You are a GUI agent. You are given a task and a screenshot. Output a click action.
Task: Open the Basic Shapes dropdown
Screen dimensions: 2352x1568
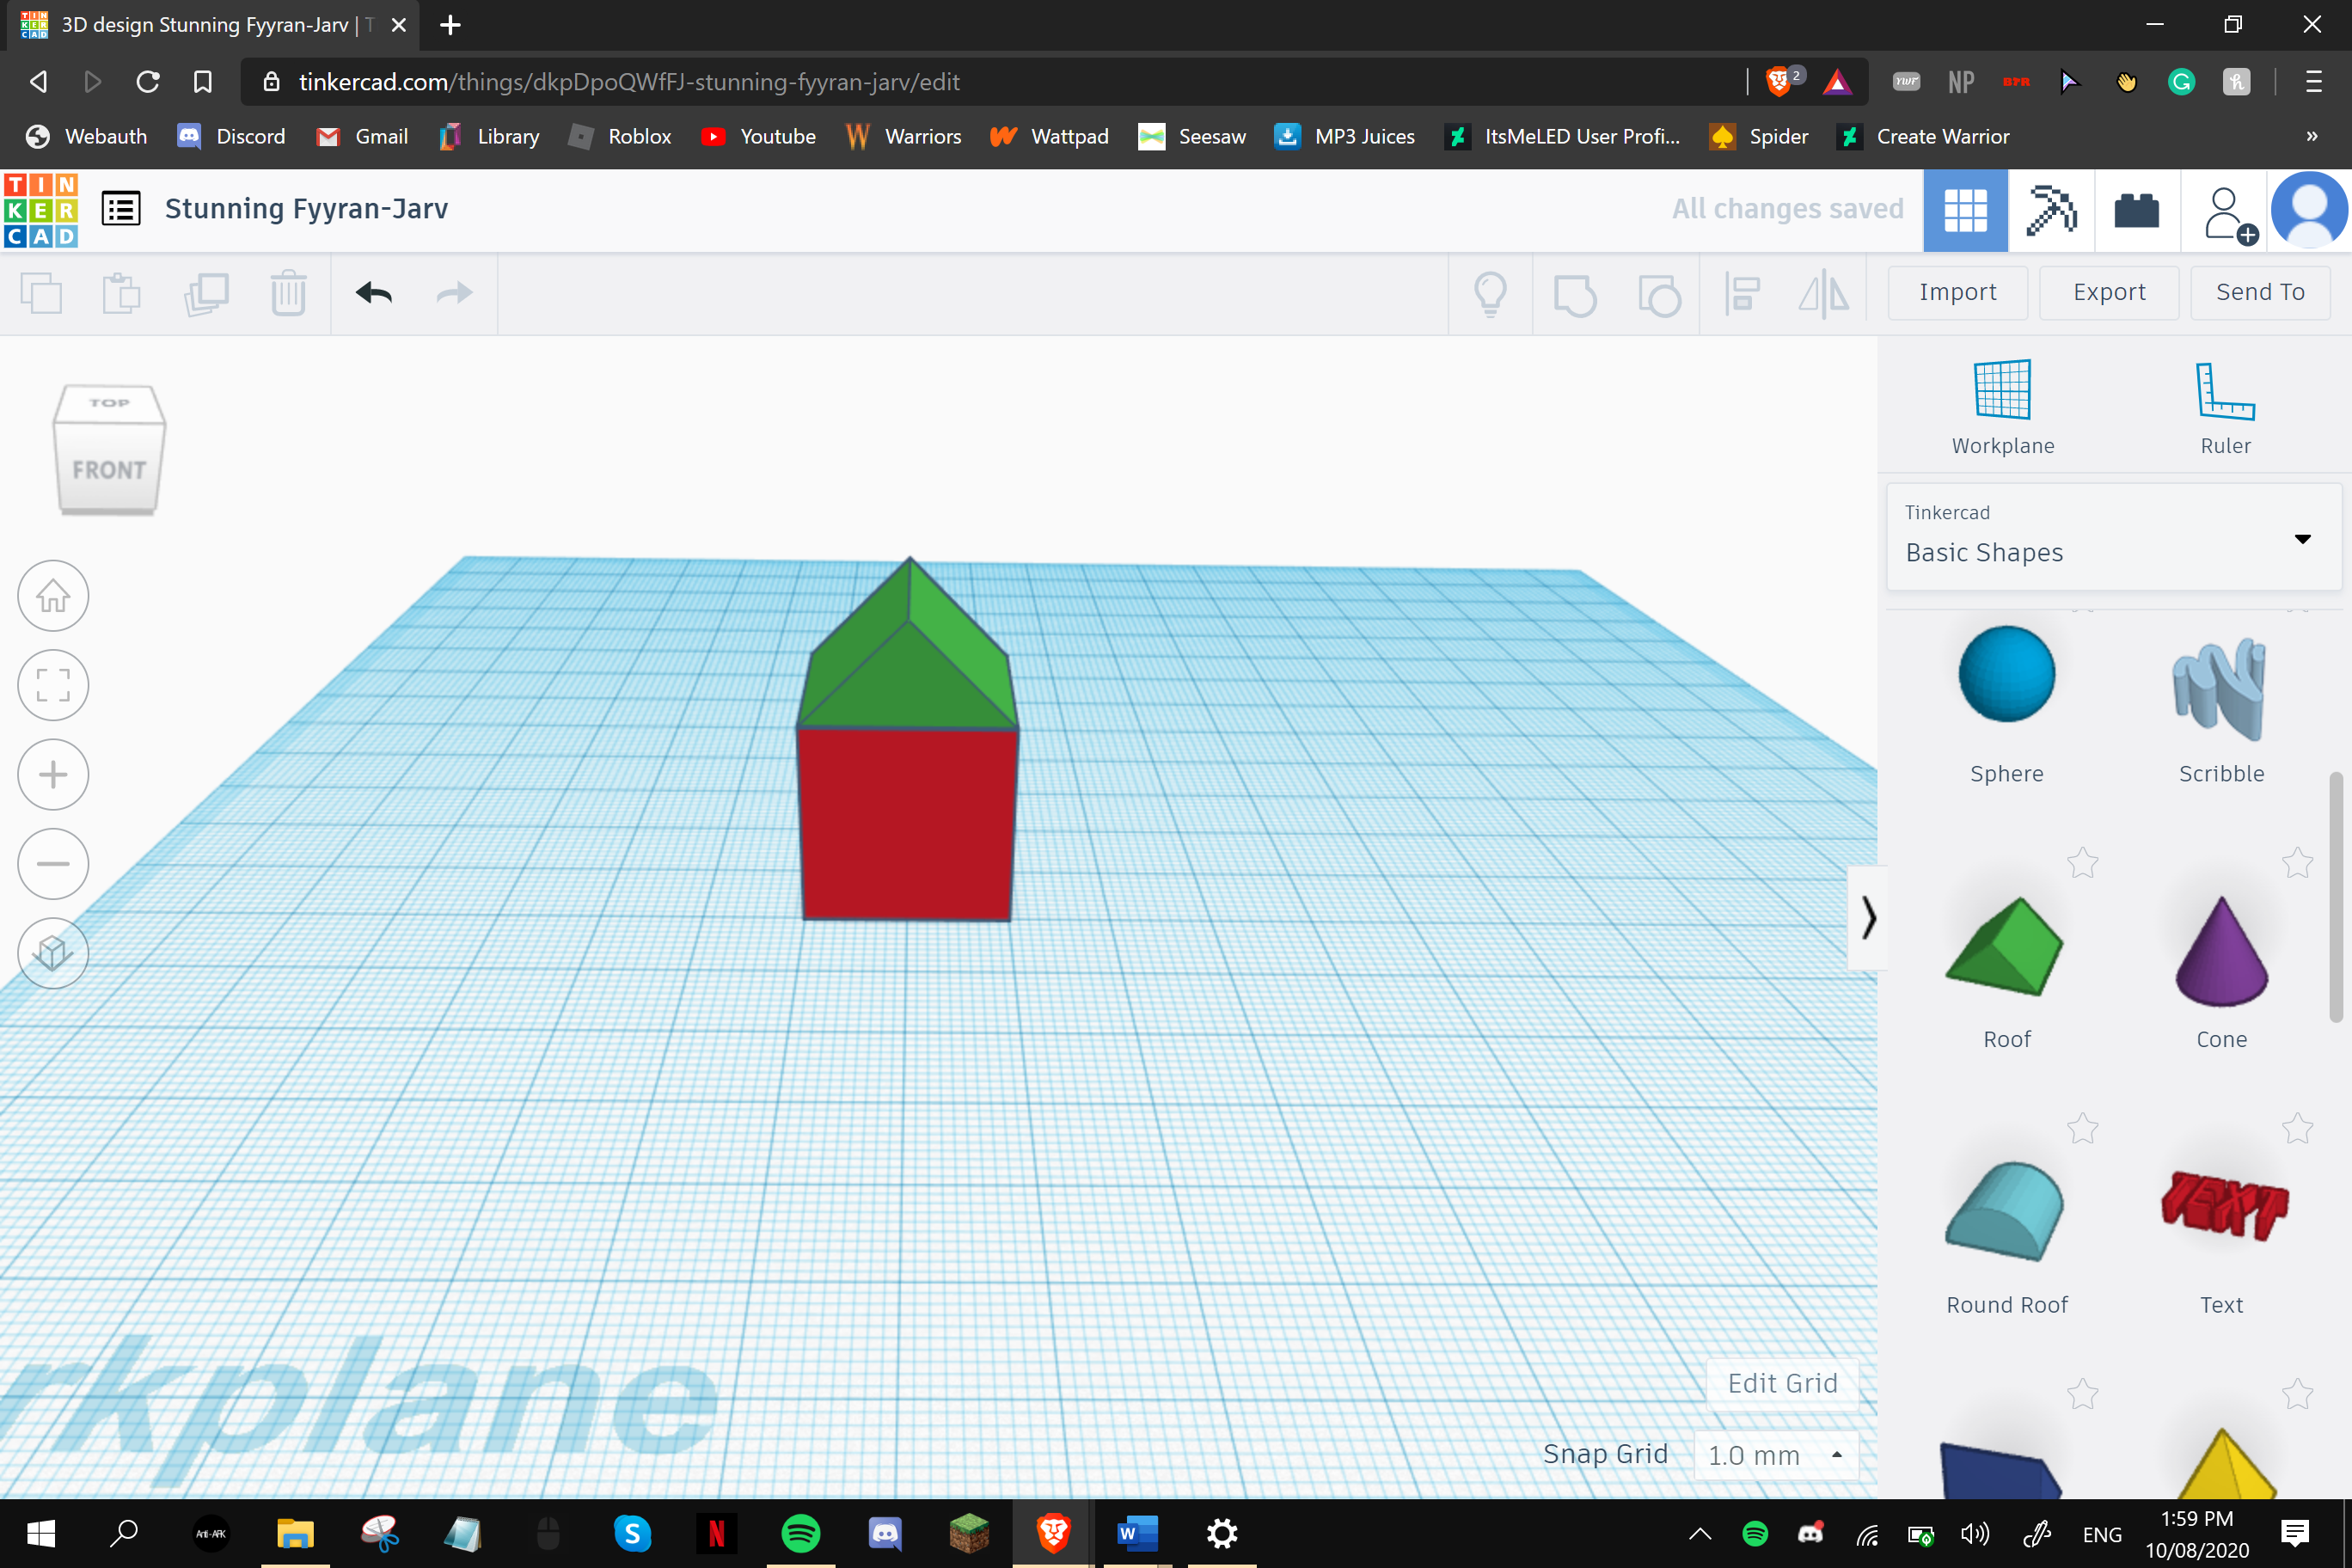2113,537
